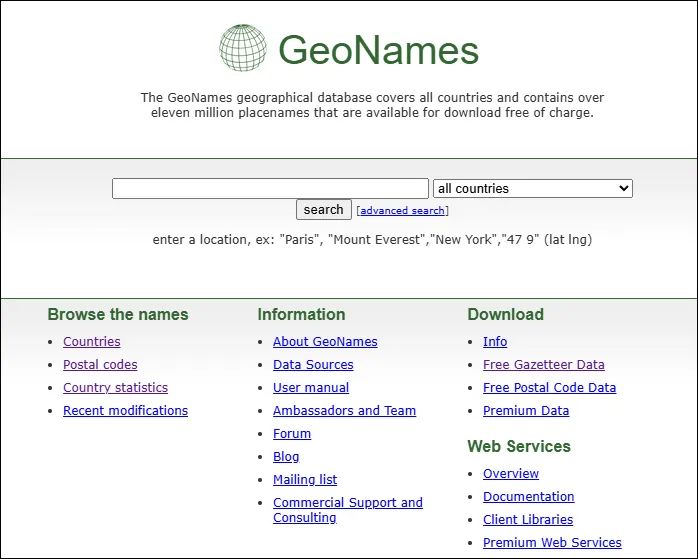This screenshot has width=698, height=559.
Task: Open the Recent modifications link
Action: click(x=126, y=410)
